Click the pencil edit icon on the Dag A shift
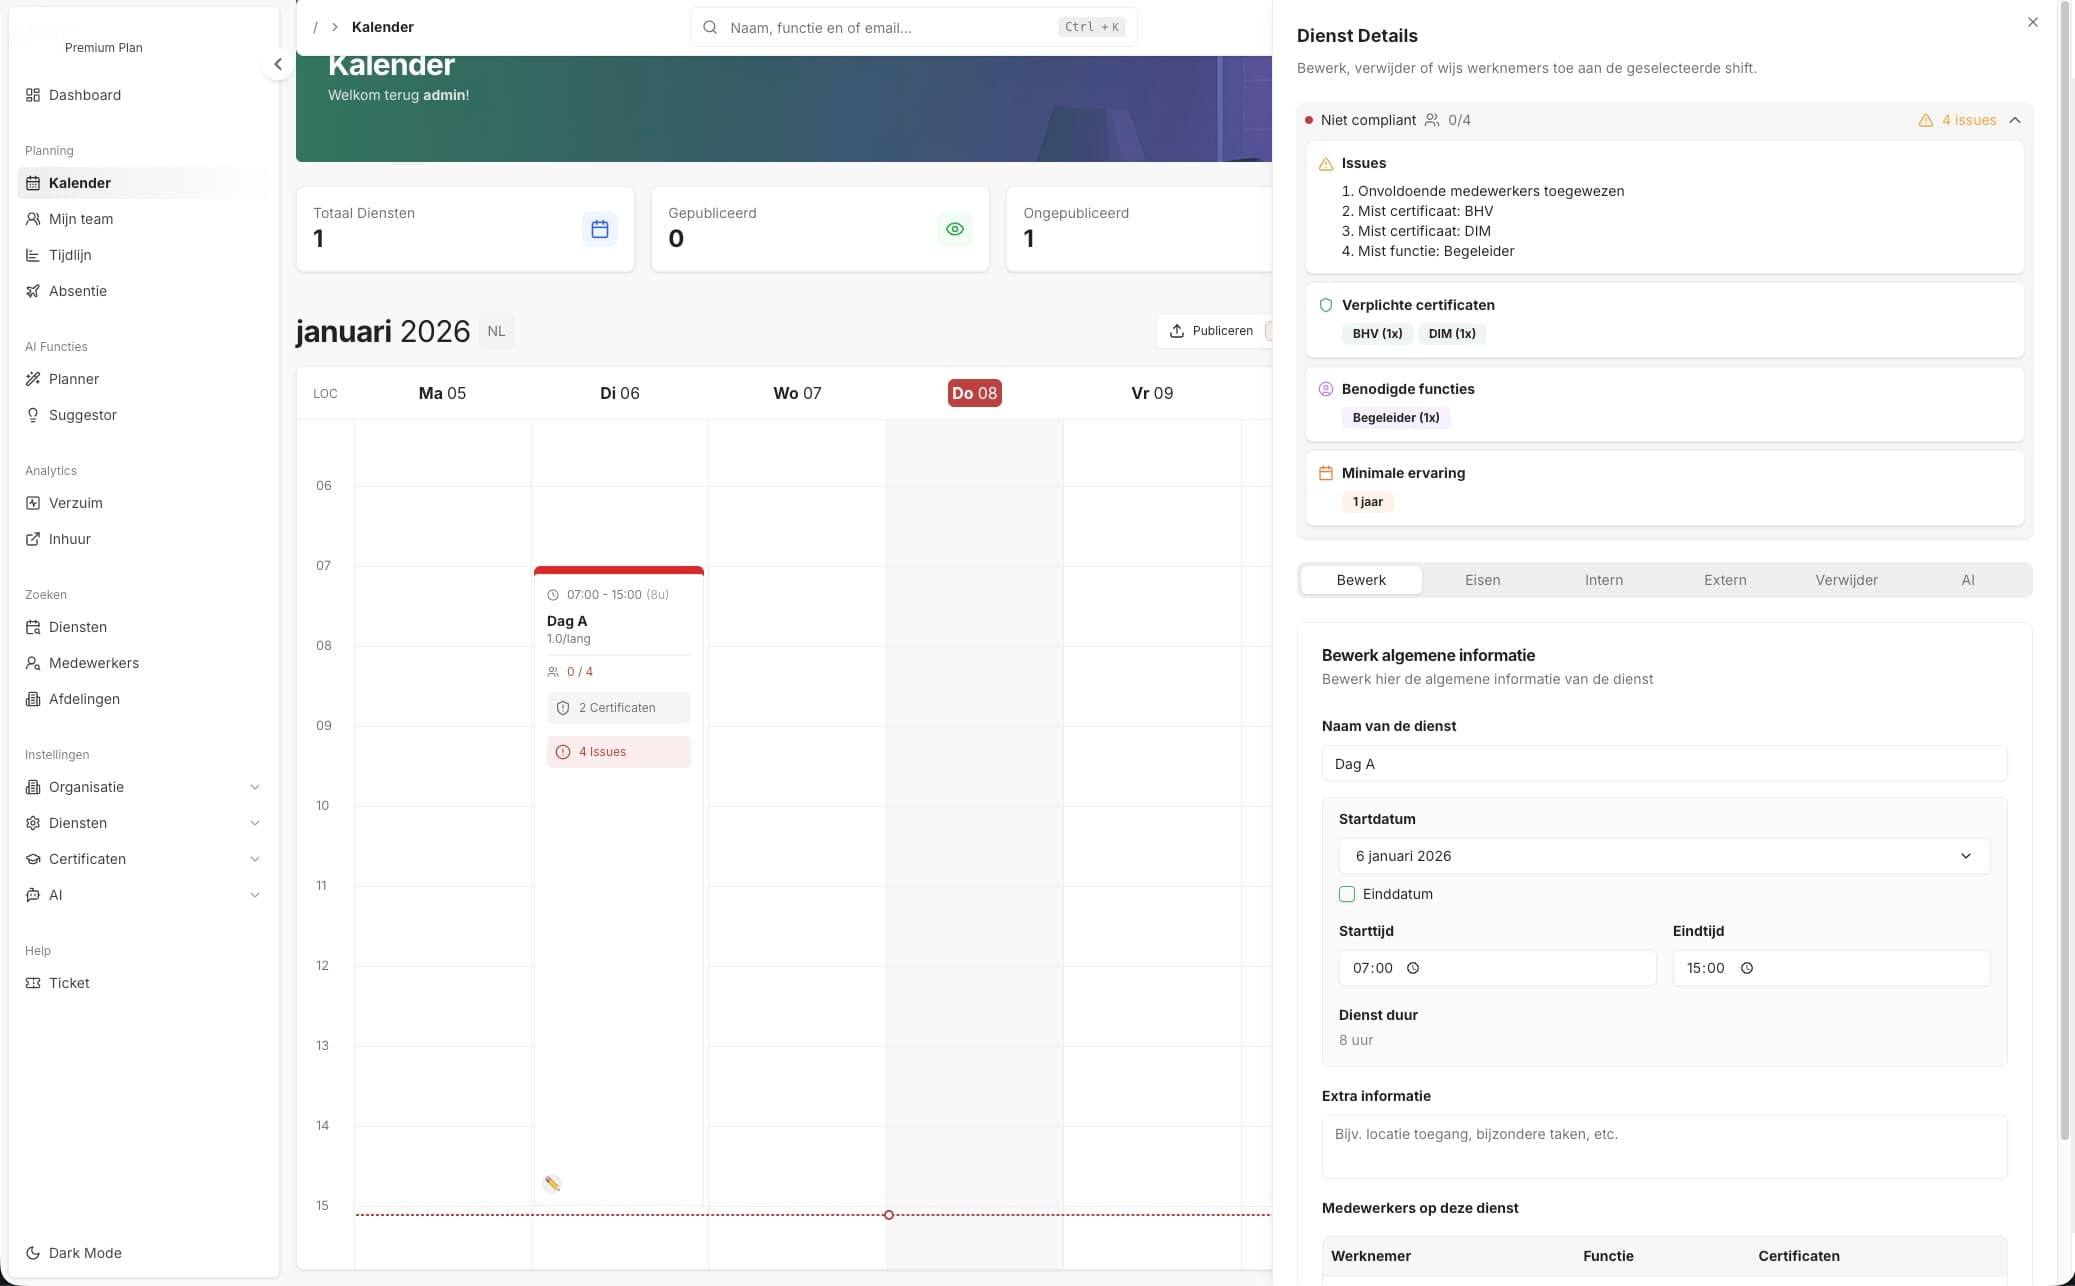 pos(552,1184)
